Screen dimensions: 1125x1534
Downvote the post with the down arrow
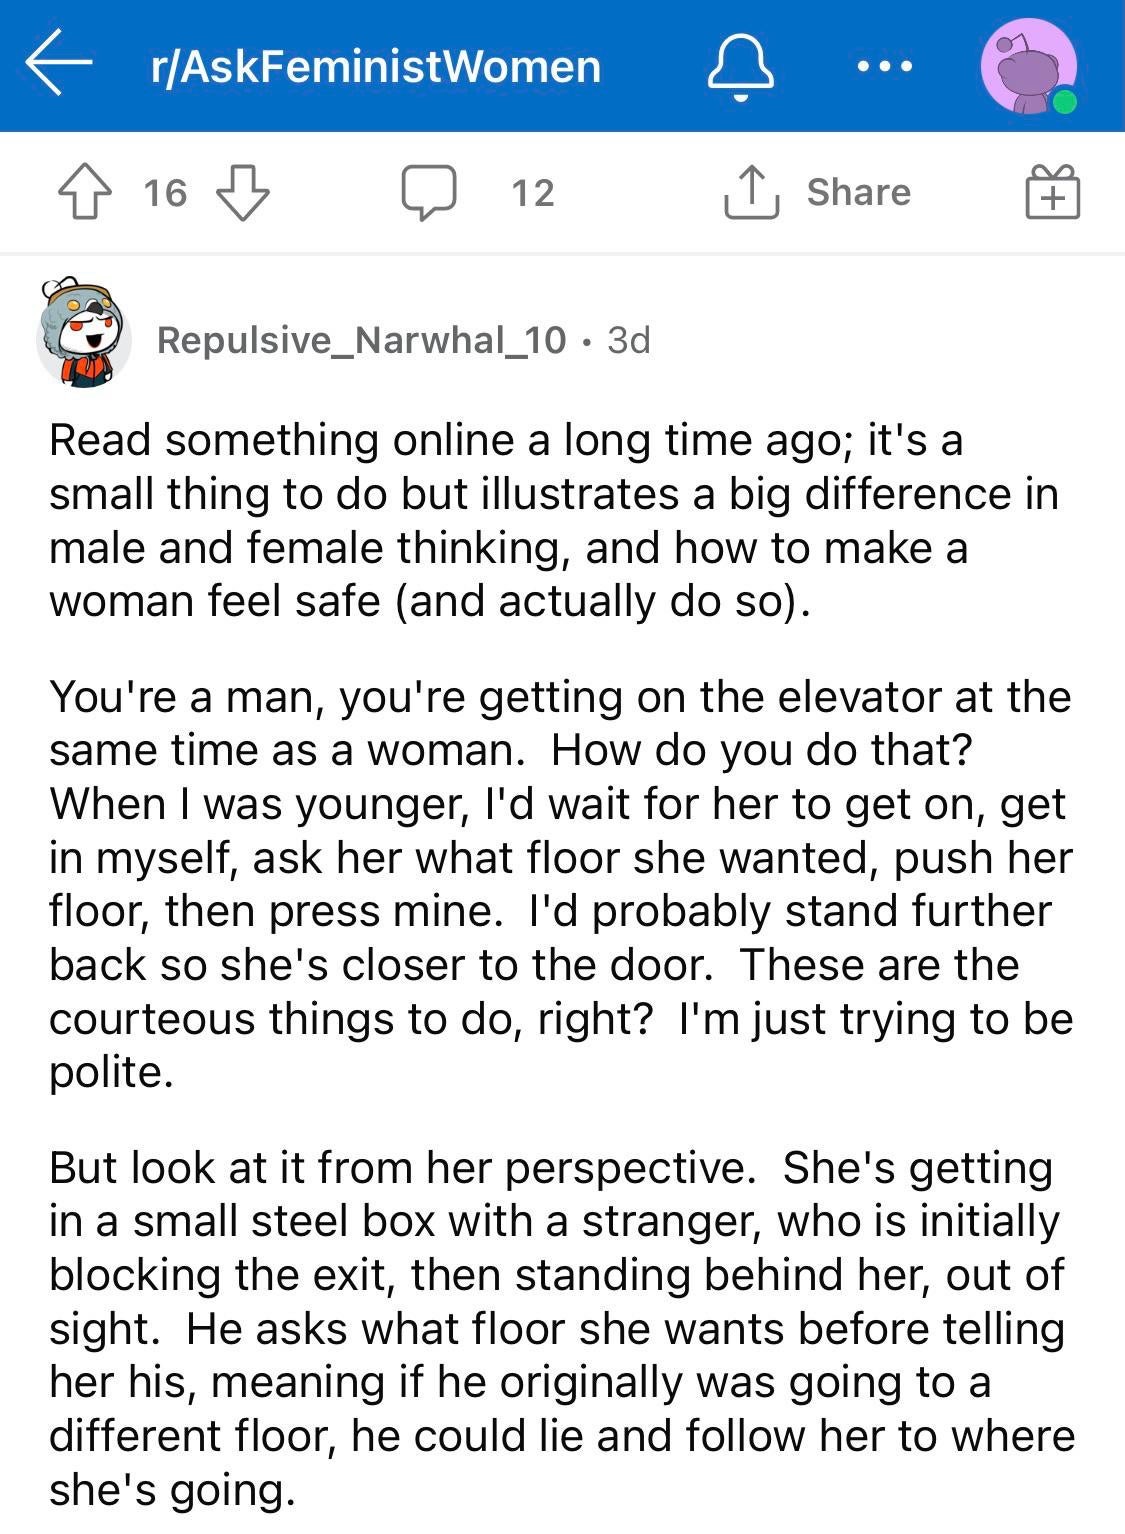click(243, 191)
